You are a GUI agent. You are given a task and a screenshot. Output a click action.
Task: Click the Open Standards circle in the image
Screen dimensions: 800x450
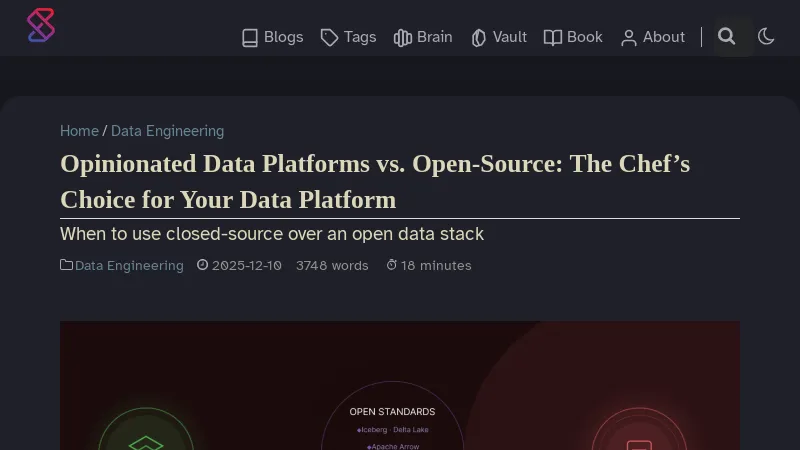point(392,420)
